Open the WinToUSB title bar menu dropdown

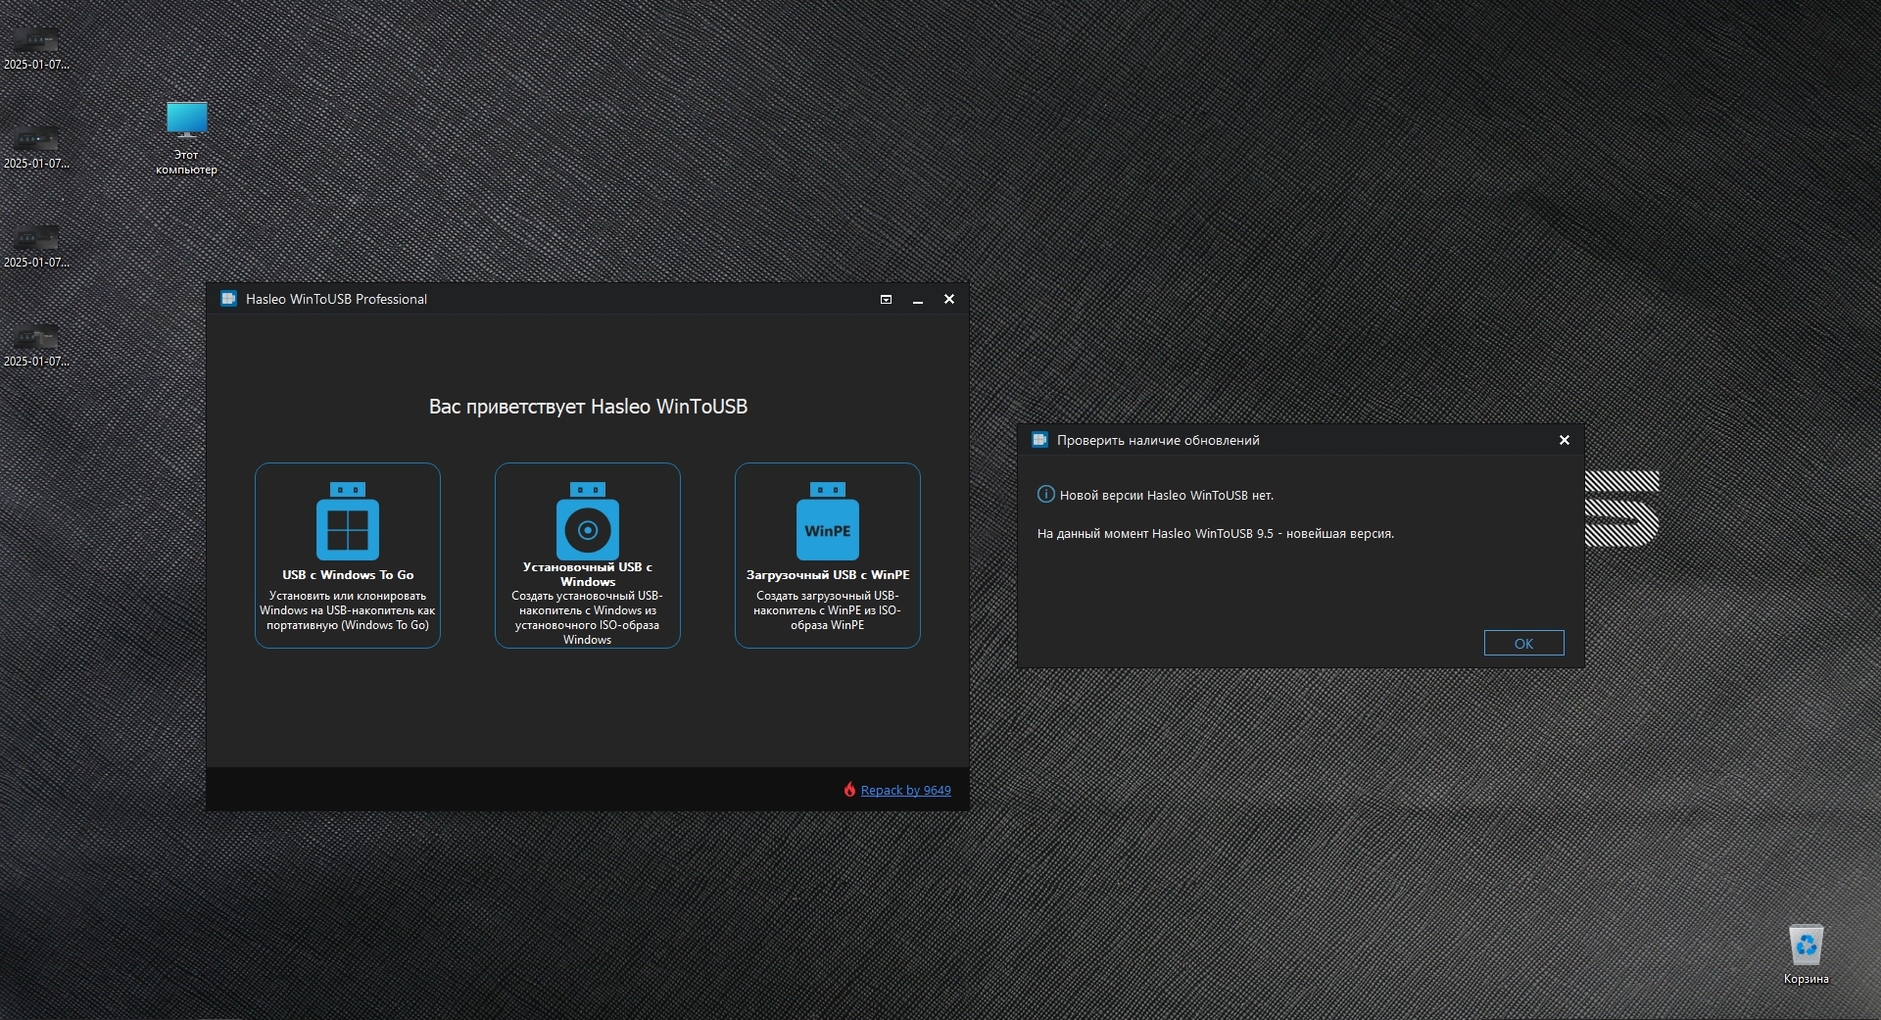885,299
